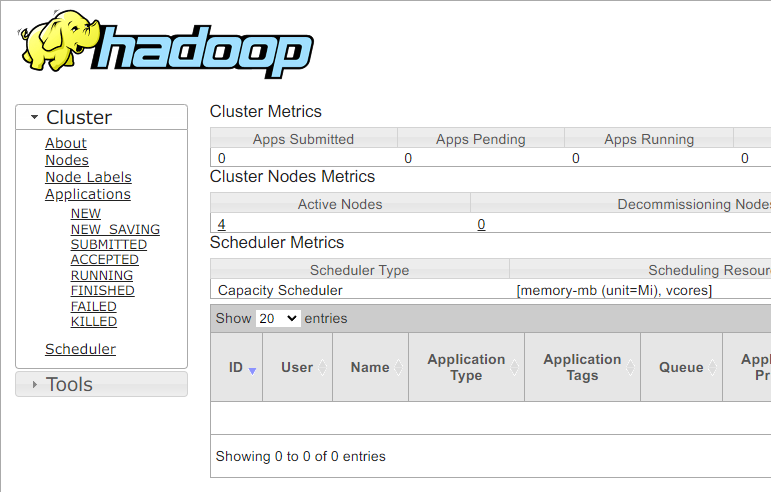View FINISHED applications
This screenshot has height=492, width=771.
[x=102, y=290]
